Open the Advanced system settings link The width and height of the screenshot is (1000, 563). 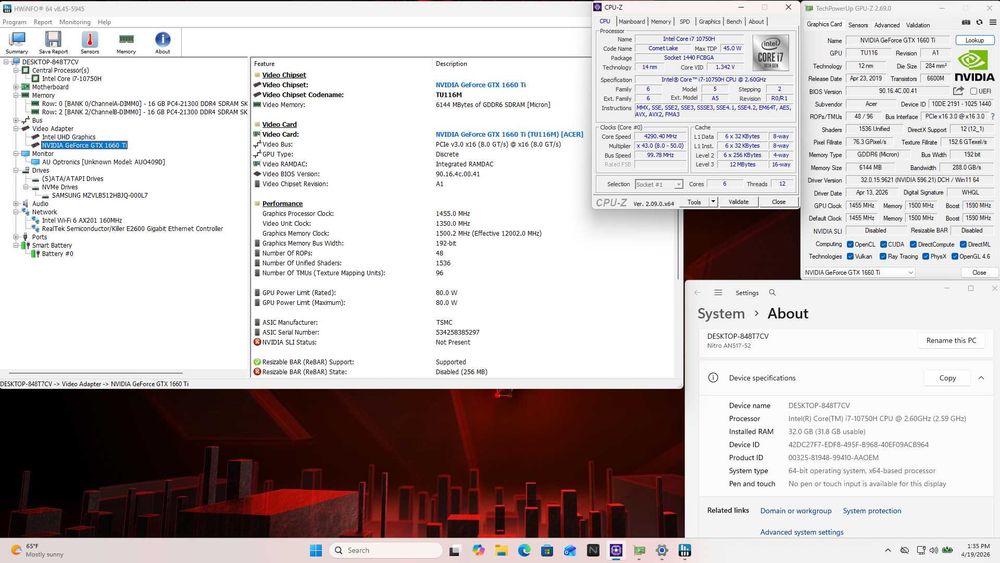(802, 532)
